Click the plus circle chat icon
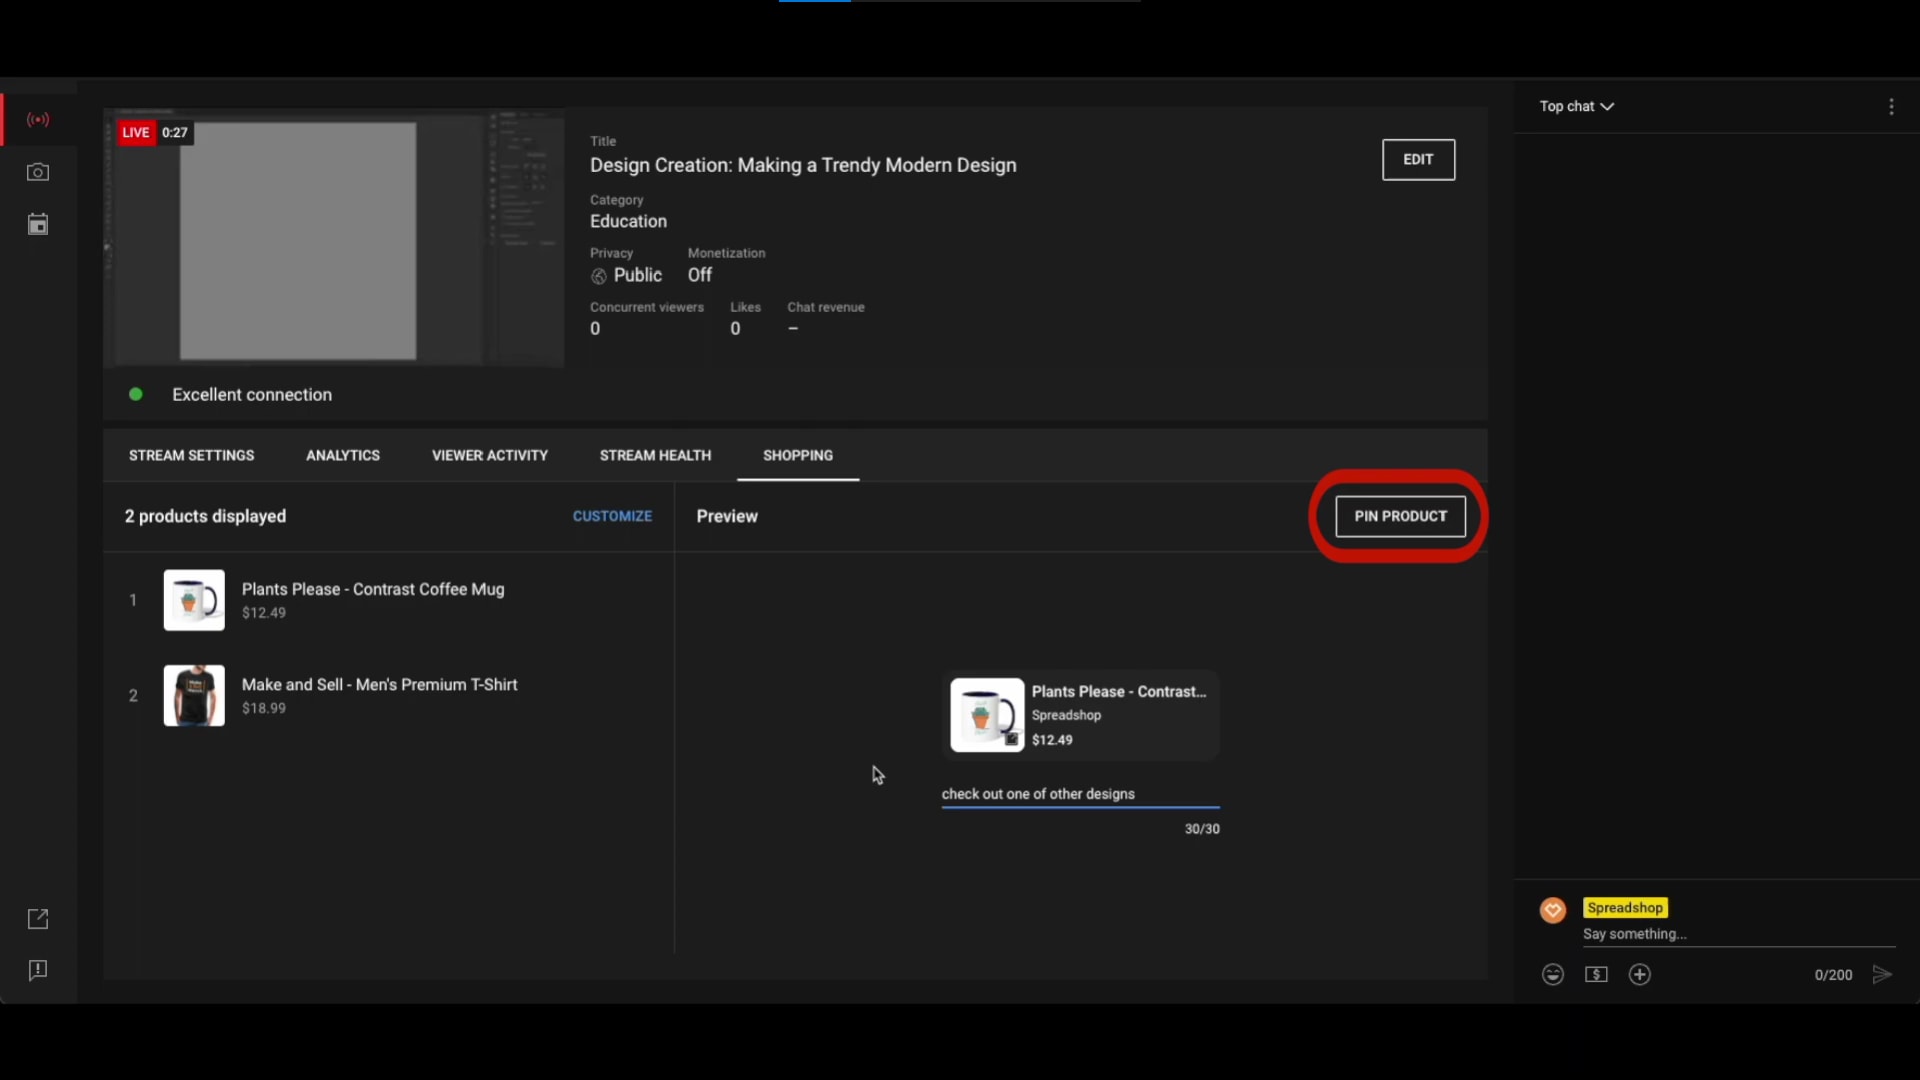This screenshot has width=1920, height=1080. [1640, 975]
